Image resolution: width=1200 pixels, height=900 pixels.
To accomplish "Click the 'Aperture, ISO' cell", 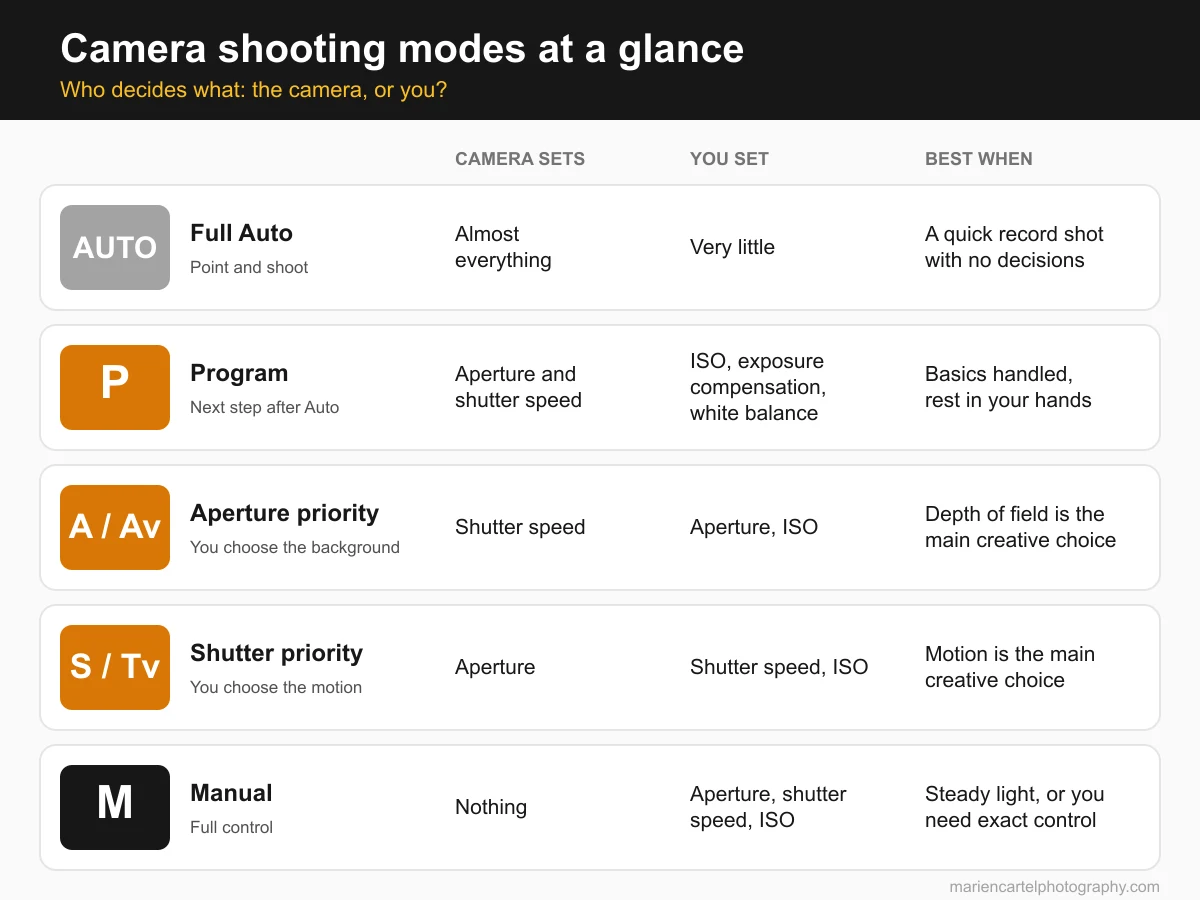I will click(754, 527).
